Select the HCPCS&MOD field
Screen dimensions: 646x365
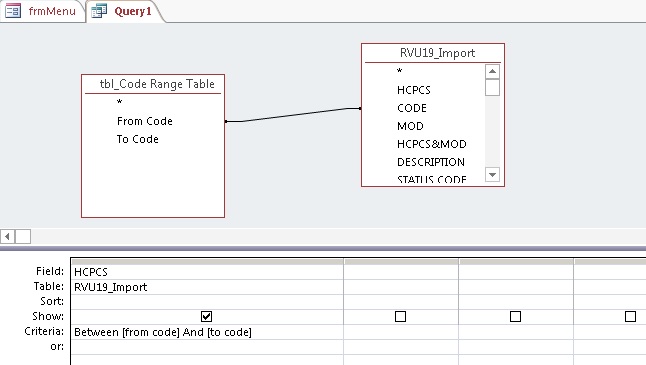(431, 144)
